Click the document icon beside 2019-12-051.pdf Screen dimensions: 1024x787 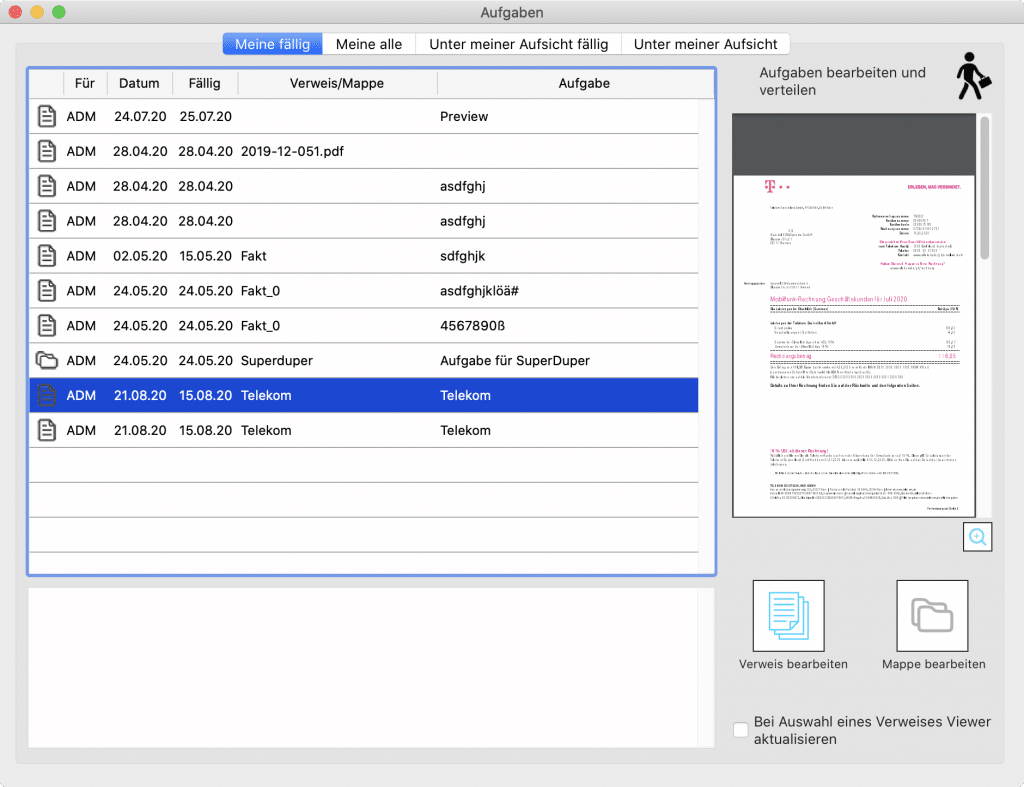[x=46, y=151]
